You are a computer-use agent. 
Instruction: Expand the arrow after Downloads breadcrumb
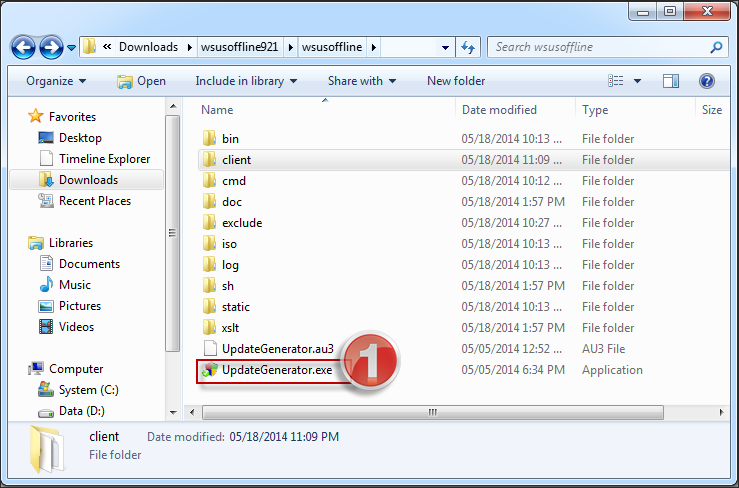tap(189, 47)
